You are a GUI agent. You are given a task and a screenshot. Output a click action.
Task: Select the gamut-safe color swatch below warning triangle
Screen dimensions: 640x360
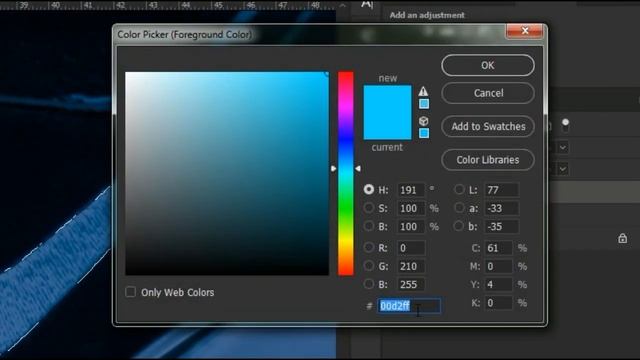pos(424,104)
